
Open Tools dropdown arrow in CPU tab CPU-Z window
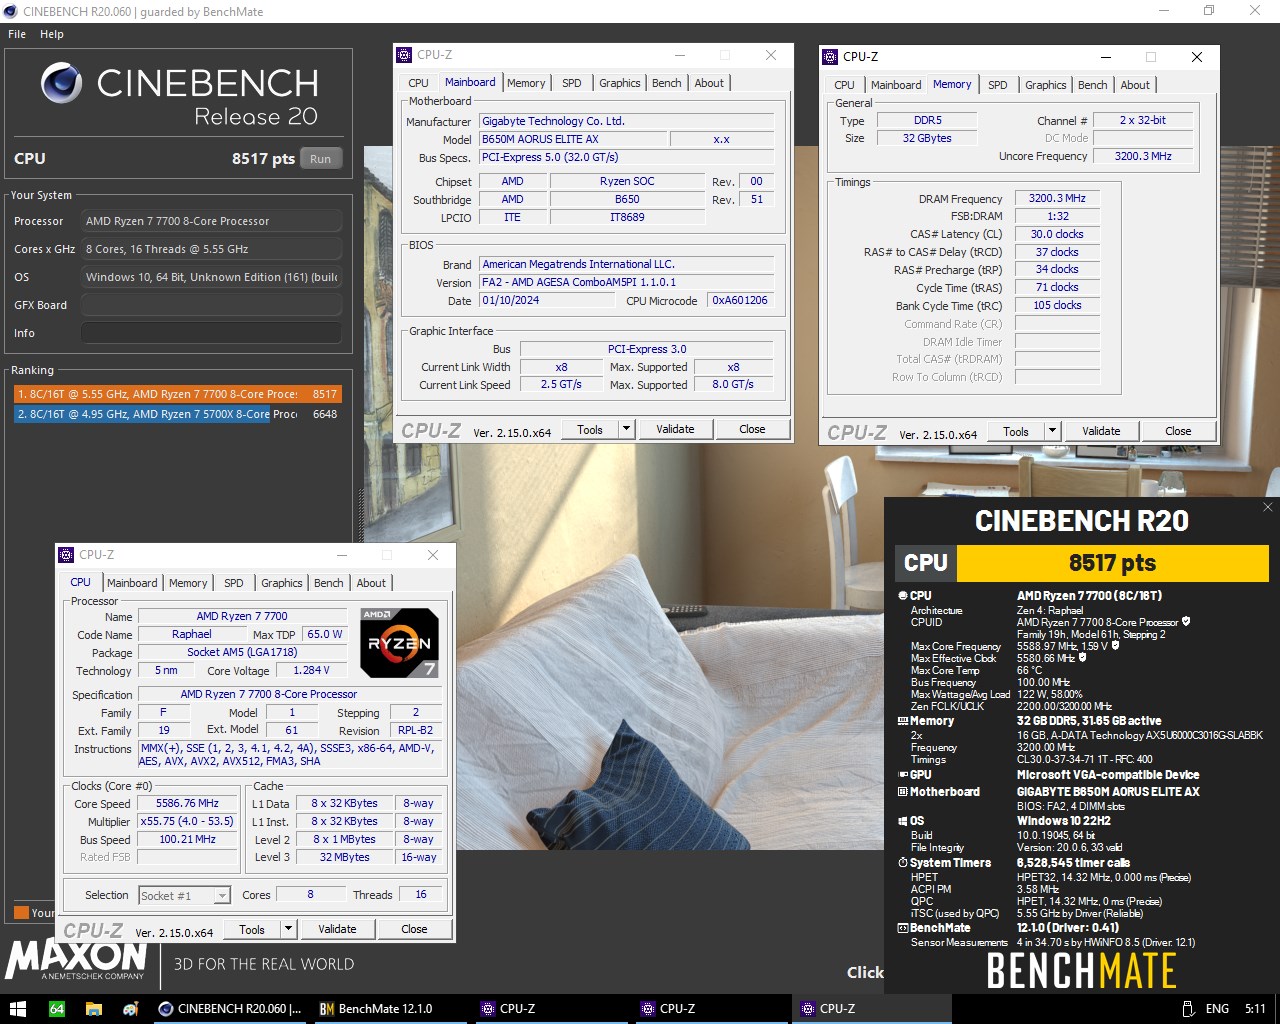(x=288, y=929)
